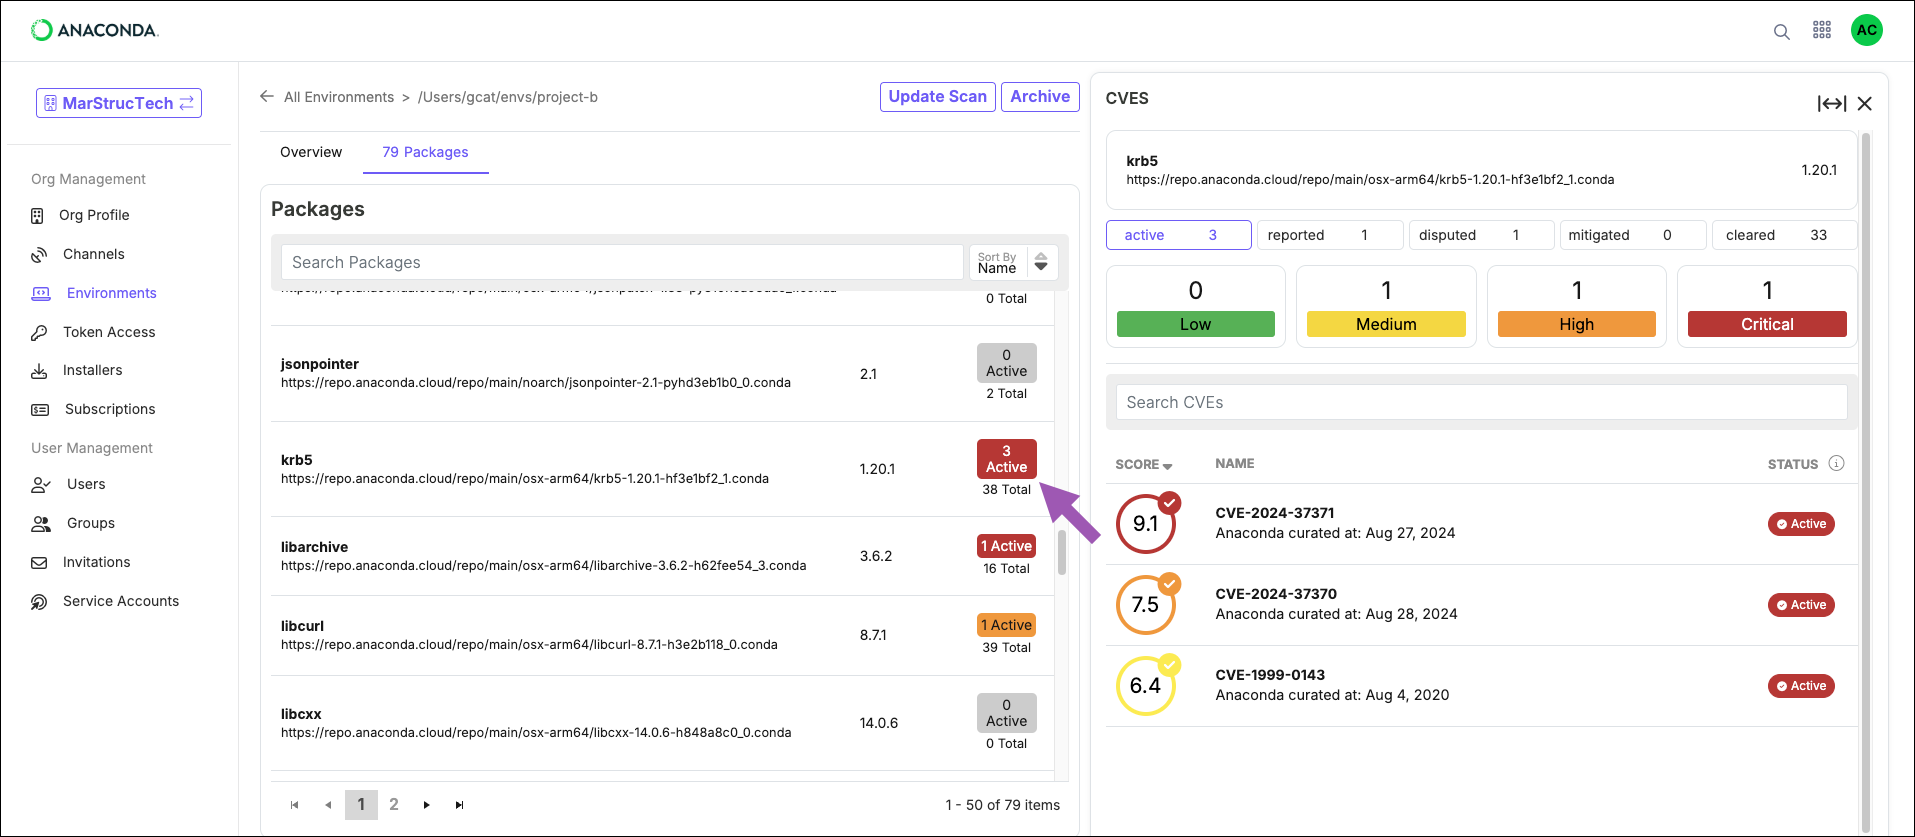Open the All Environments breadcrumb link
Screen dimensions: 1915x837
point(339,97)
